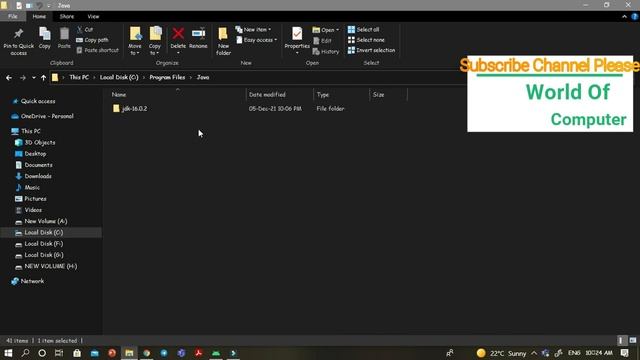This screenshot has width=640, height=360.
Task: Open the File menu tab
Action: click(x=13, y=16)
